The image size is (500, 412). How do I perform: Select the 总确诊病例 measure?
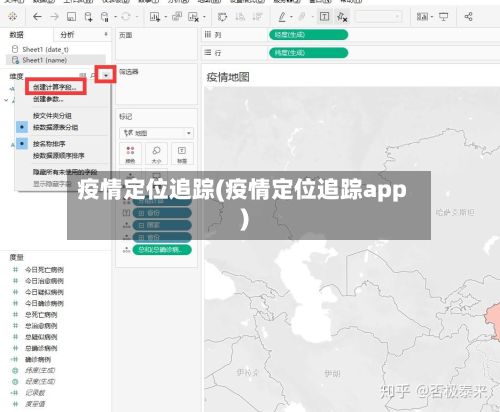point(41,348)
